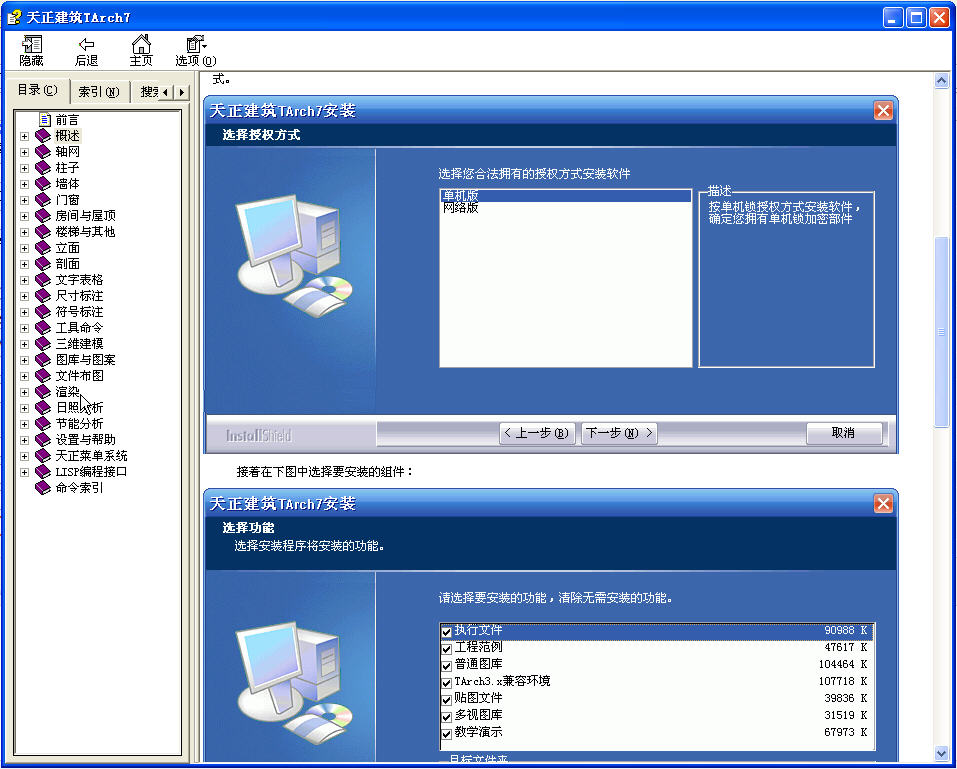
Task: Click the book icon beside LISP编程接口
Action: pos(43,472)
